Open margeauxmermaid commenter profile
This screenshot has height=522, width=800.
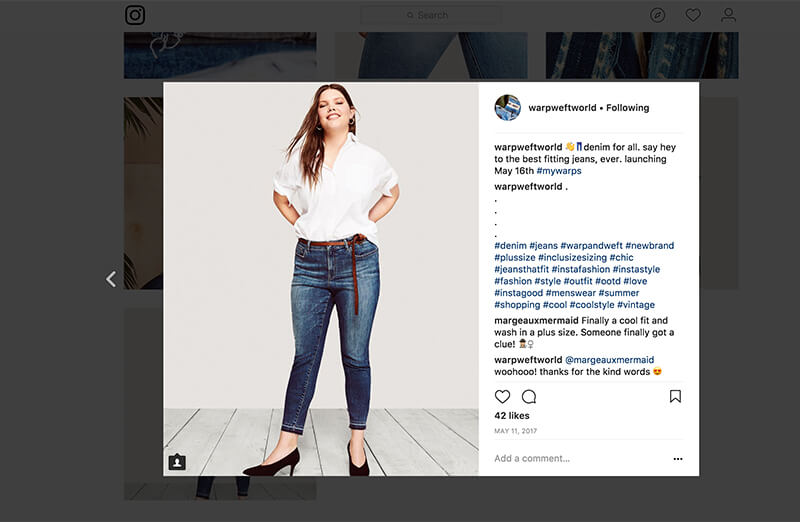[x=536, y=320]
